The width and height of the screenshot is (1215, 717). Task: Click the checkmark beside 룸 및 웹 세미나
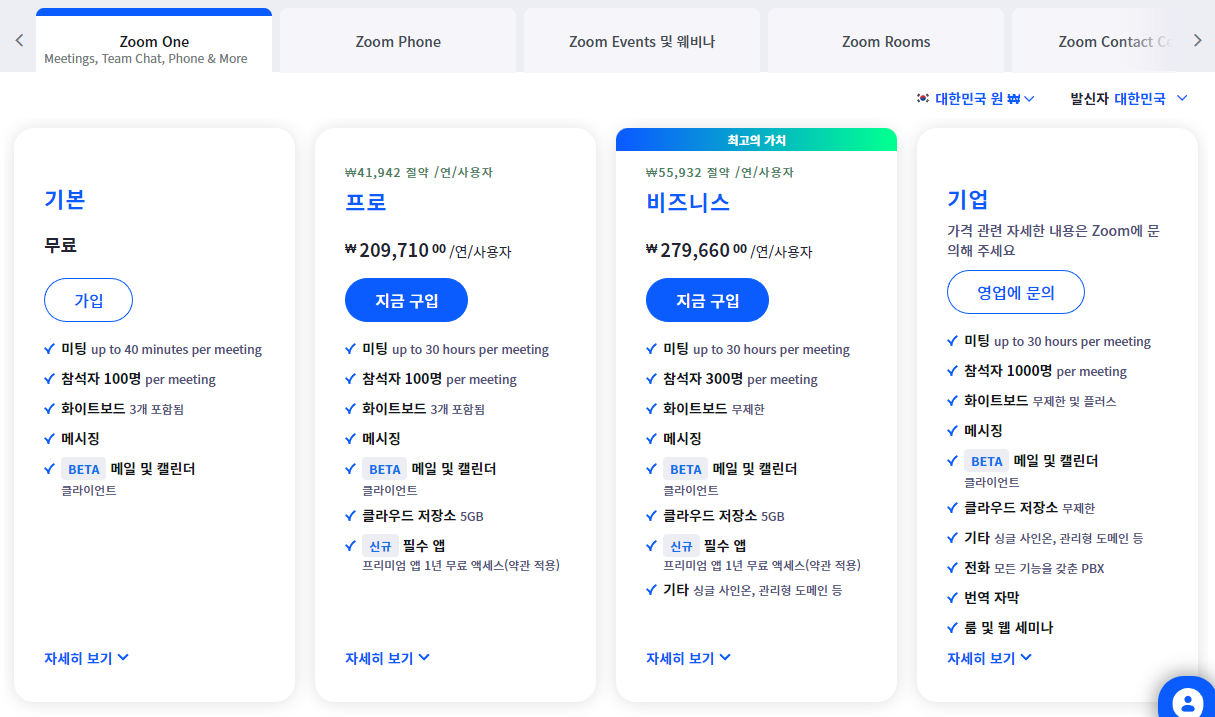953,628
